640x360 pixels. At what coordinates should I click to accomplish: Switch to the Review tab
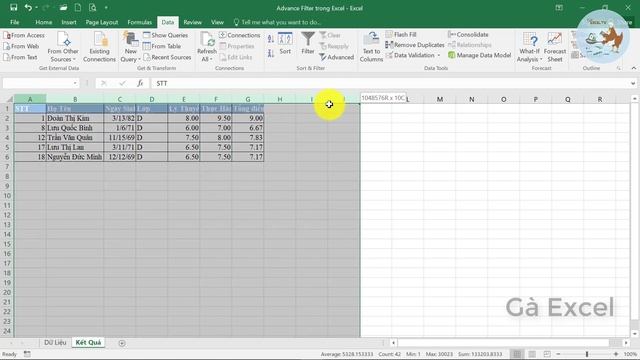click(x=192, y=22)
